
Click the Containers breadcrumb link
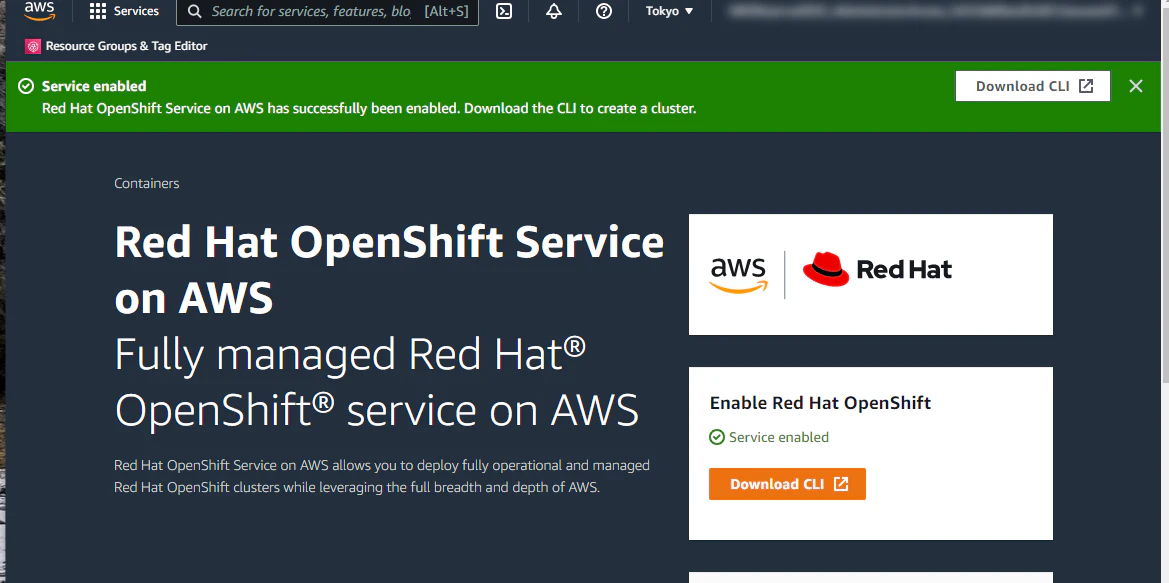pyautogui.click(x=147, y=183)
